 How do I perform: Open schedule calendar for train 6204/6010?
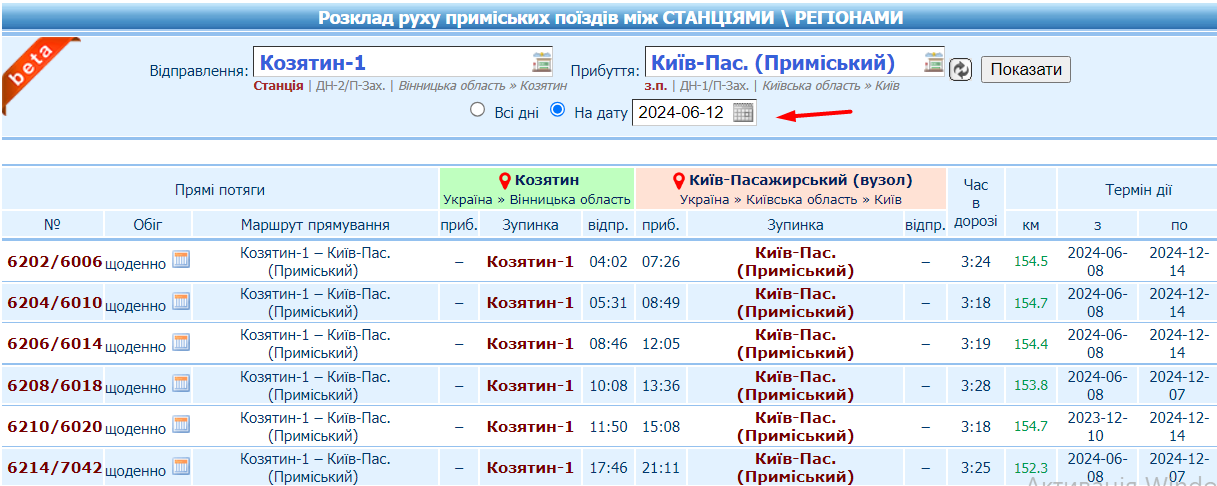click(181, 302)
